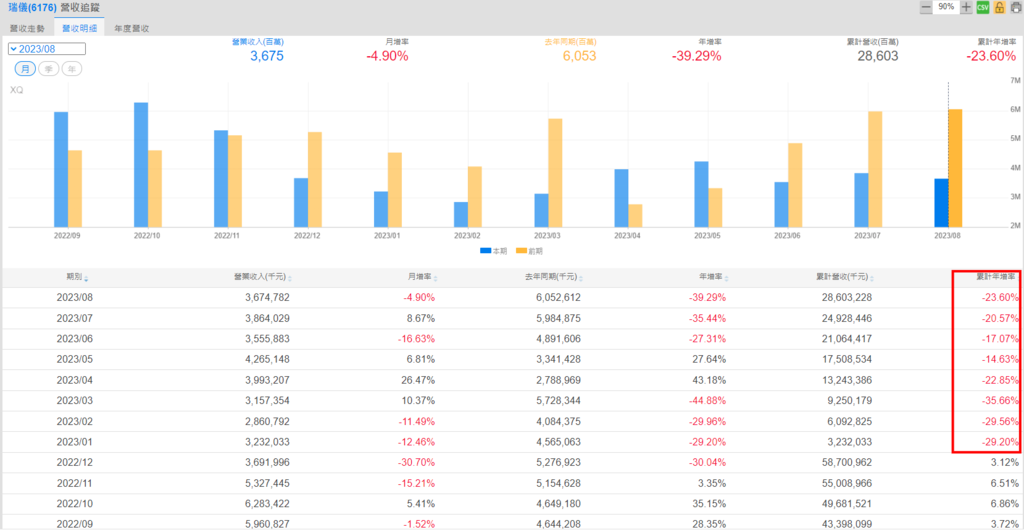The image size is (1024, 530).
Task: Click the 90% zoom level field
Action: click(946, 7)
